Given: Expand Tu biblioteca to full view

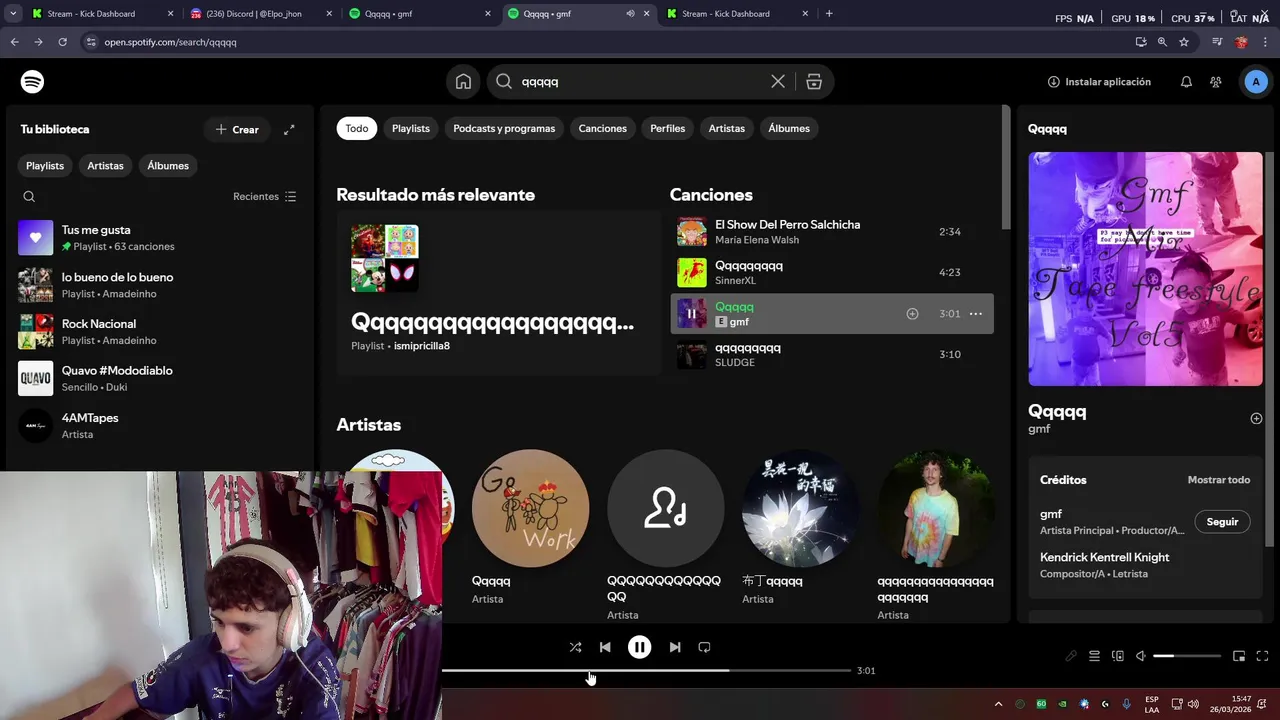Looking at the screenshot, I should (289, 129).
